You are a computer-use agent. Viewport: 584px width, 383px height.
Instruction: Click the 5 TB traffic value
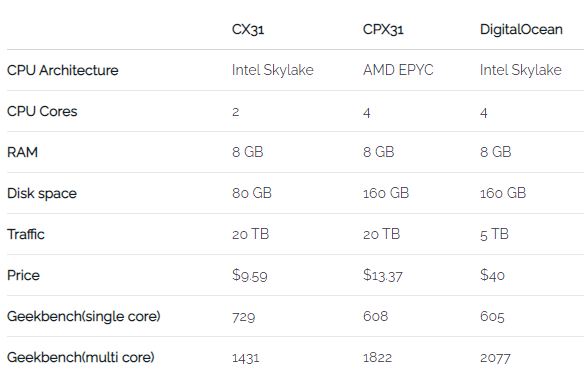494,234
